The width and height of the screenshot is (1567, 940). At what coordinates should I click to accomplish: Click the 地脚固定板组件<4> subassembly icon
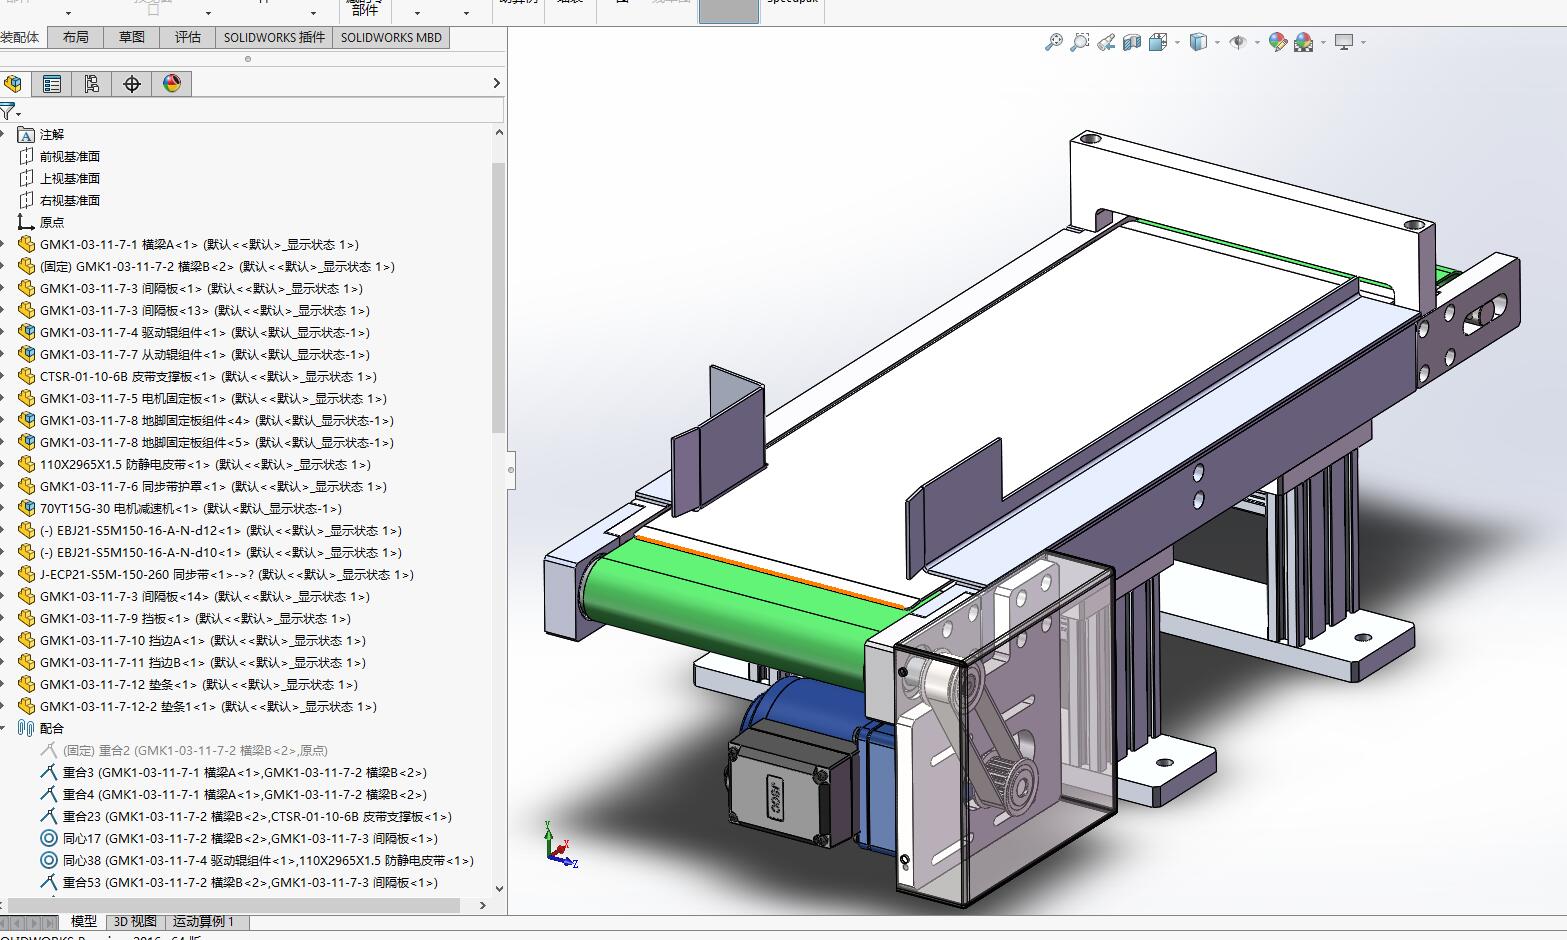pyautogui.click(x=26, y=420)
